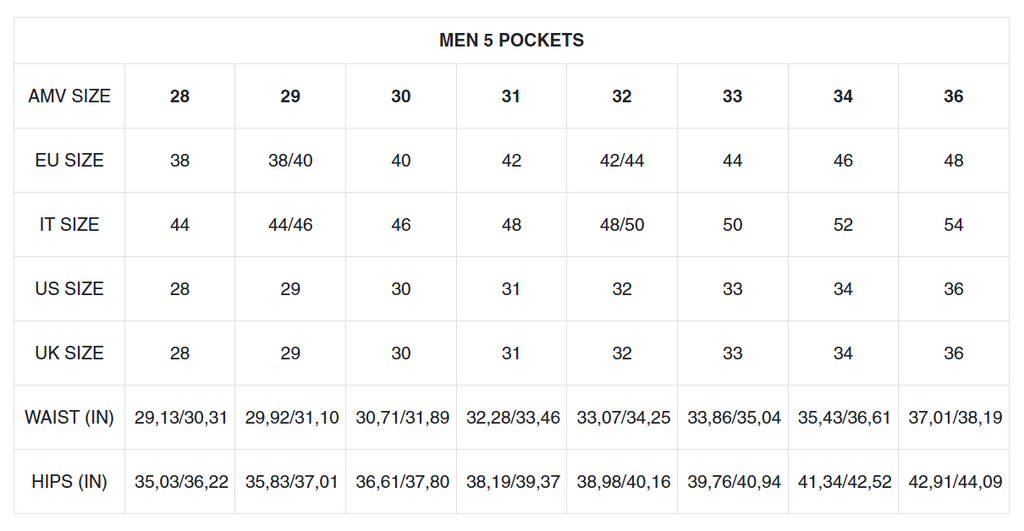Select hips value 42,91/44,09
This screenshot has width=1024, height=531.
pos(955,482)
